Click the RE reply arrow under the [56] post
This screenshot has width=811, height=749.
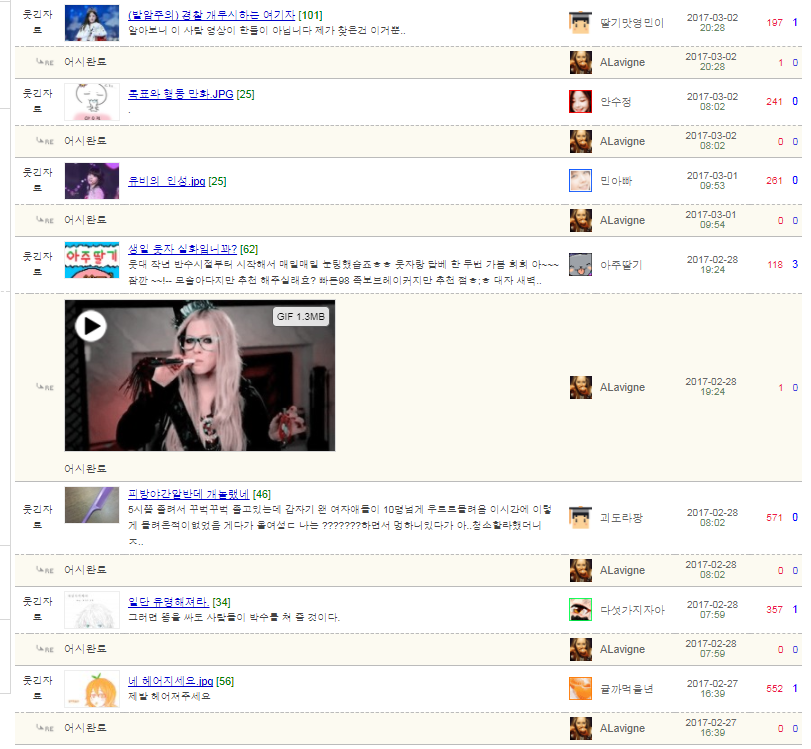coord(45,728)
